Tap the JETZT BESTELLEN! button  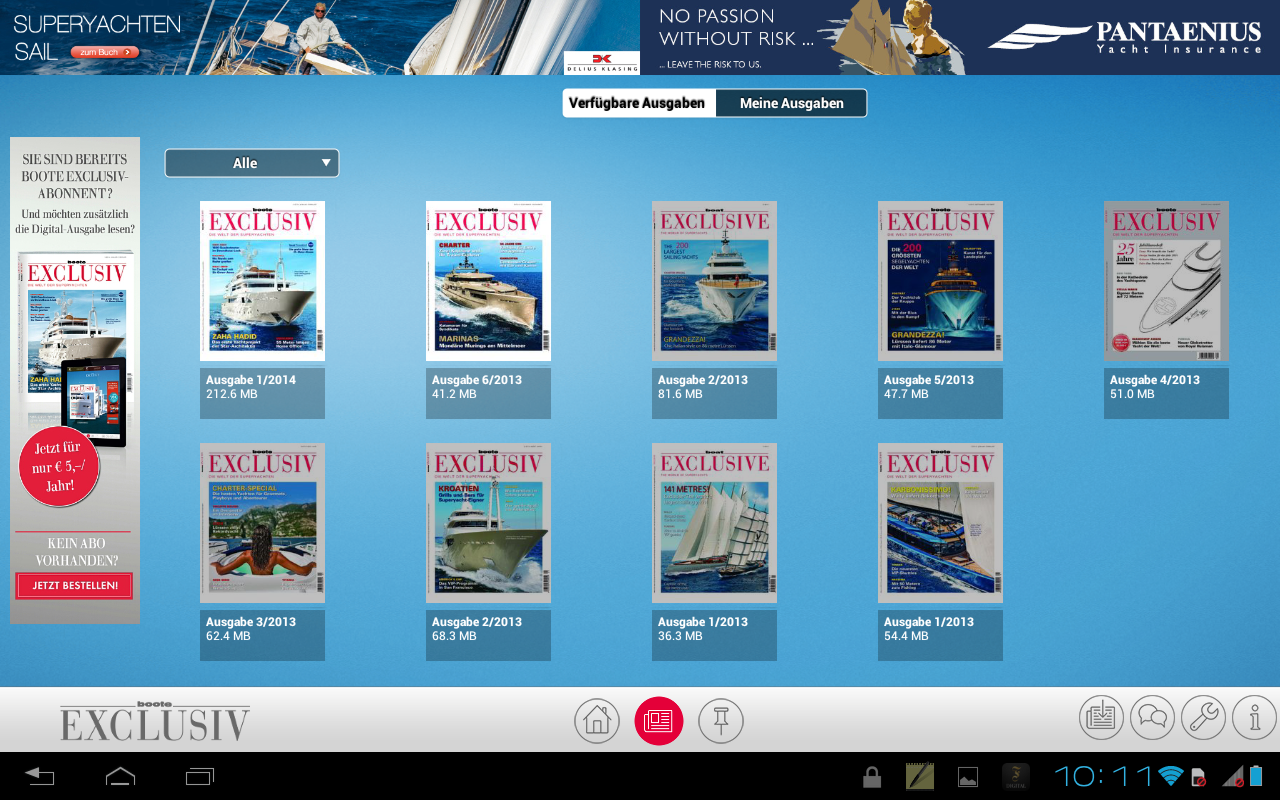(x=75, y=585)
